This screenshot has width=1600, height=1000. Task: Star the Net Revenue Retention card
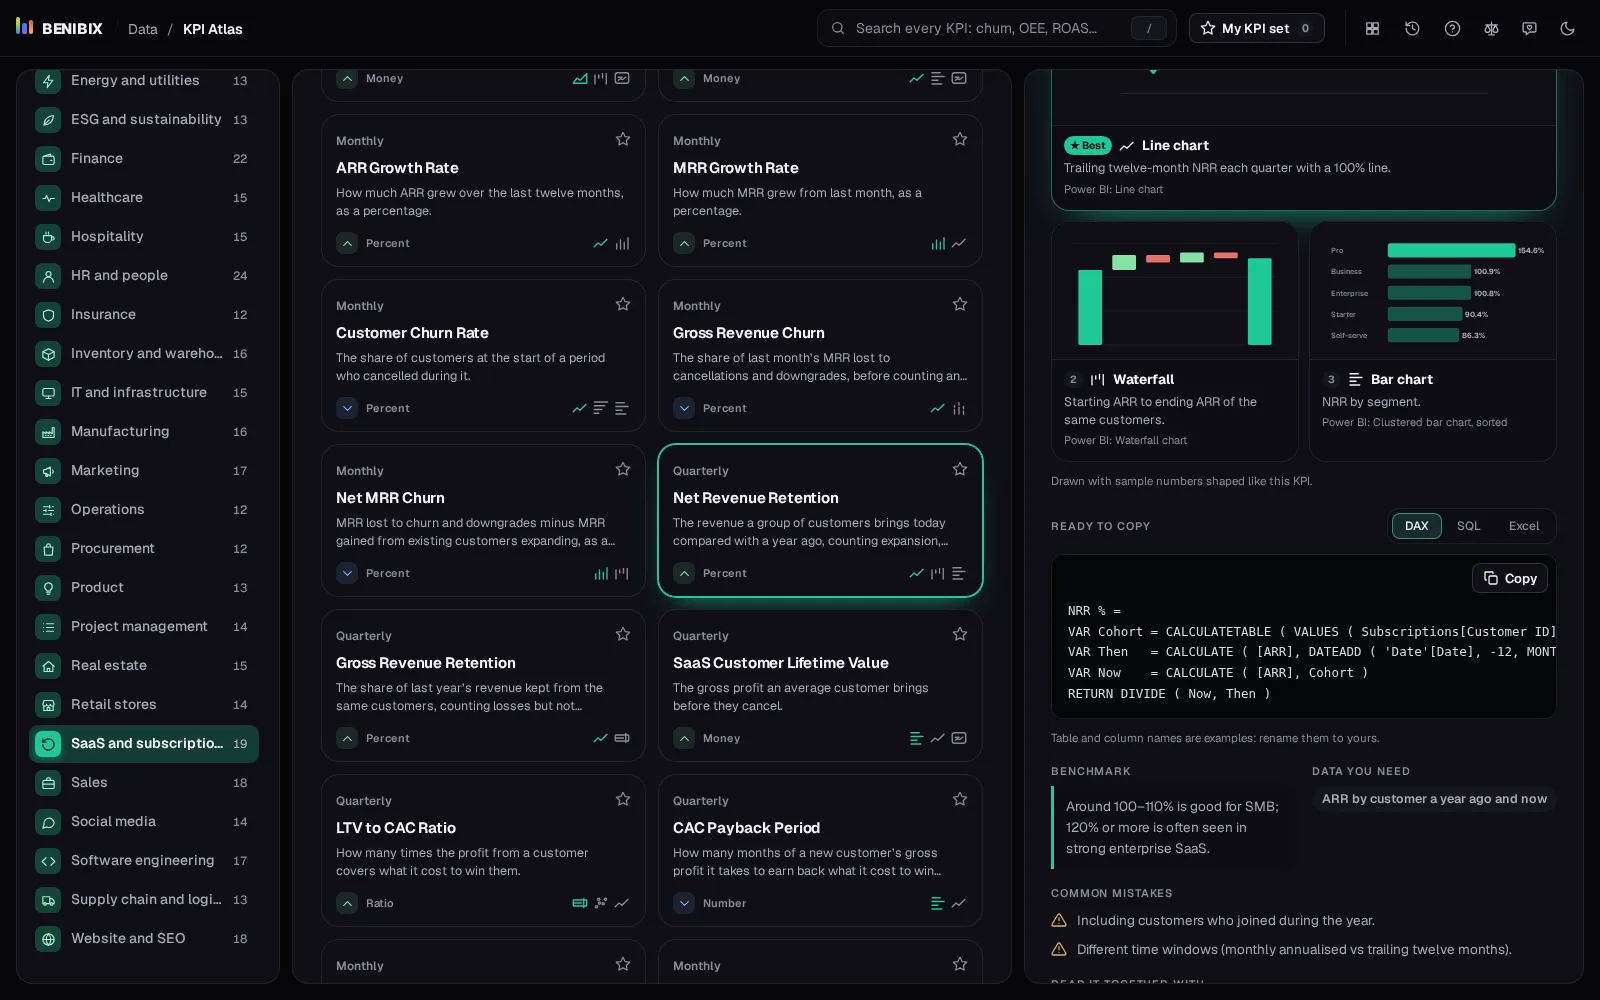point(960,469)
